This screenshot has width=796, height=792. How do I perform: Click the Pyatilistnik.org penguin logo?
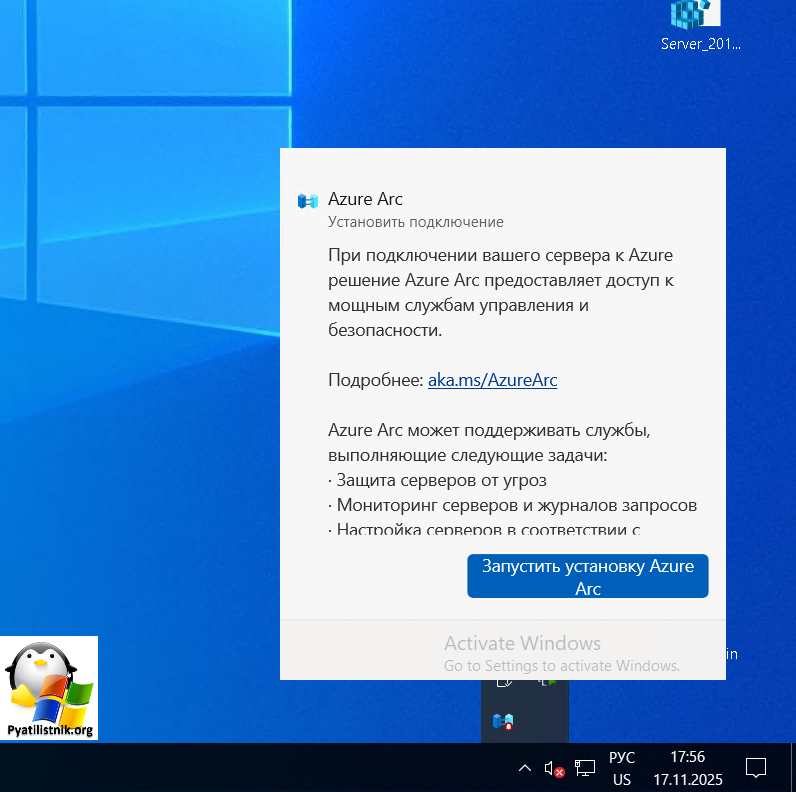(49, 688)
